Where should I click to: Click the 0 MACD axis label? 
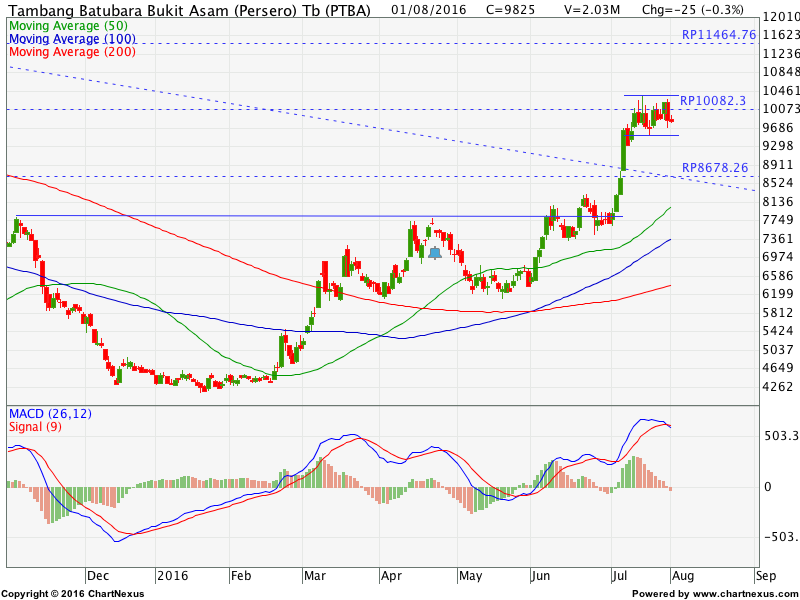click(x=767, y=487)
